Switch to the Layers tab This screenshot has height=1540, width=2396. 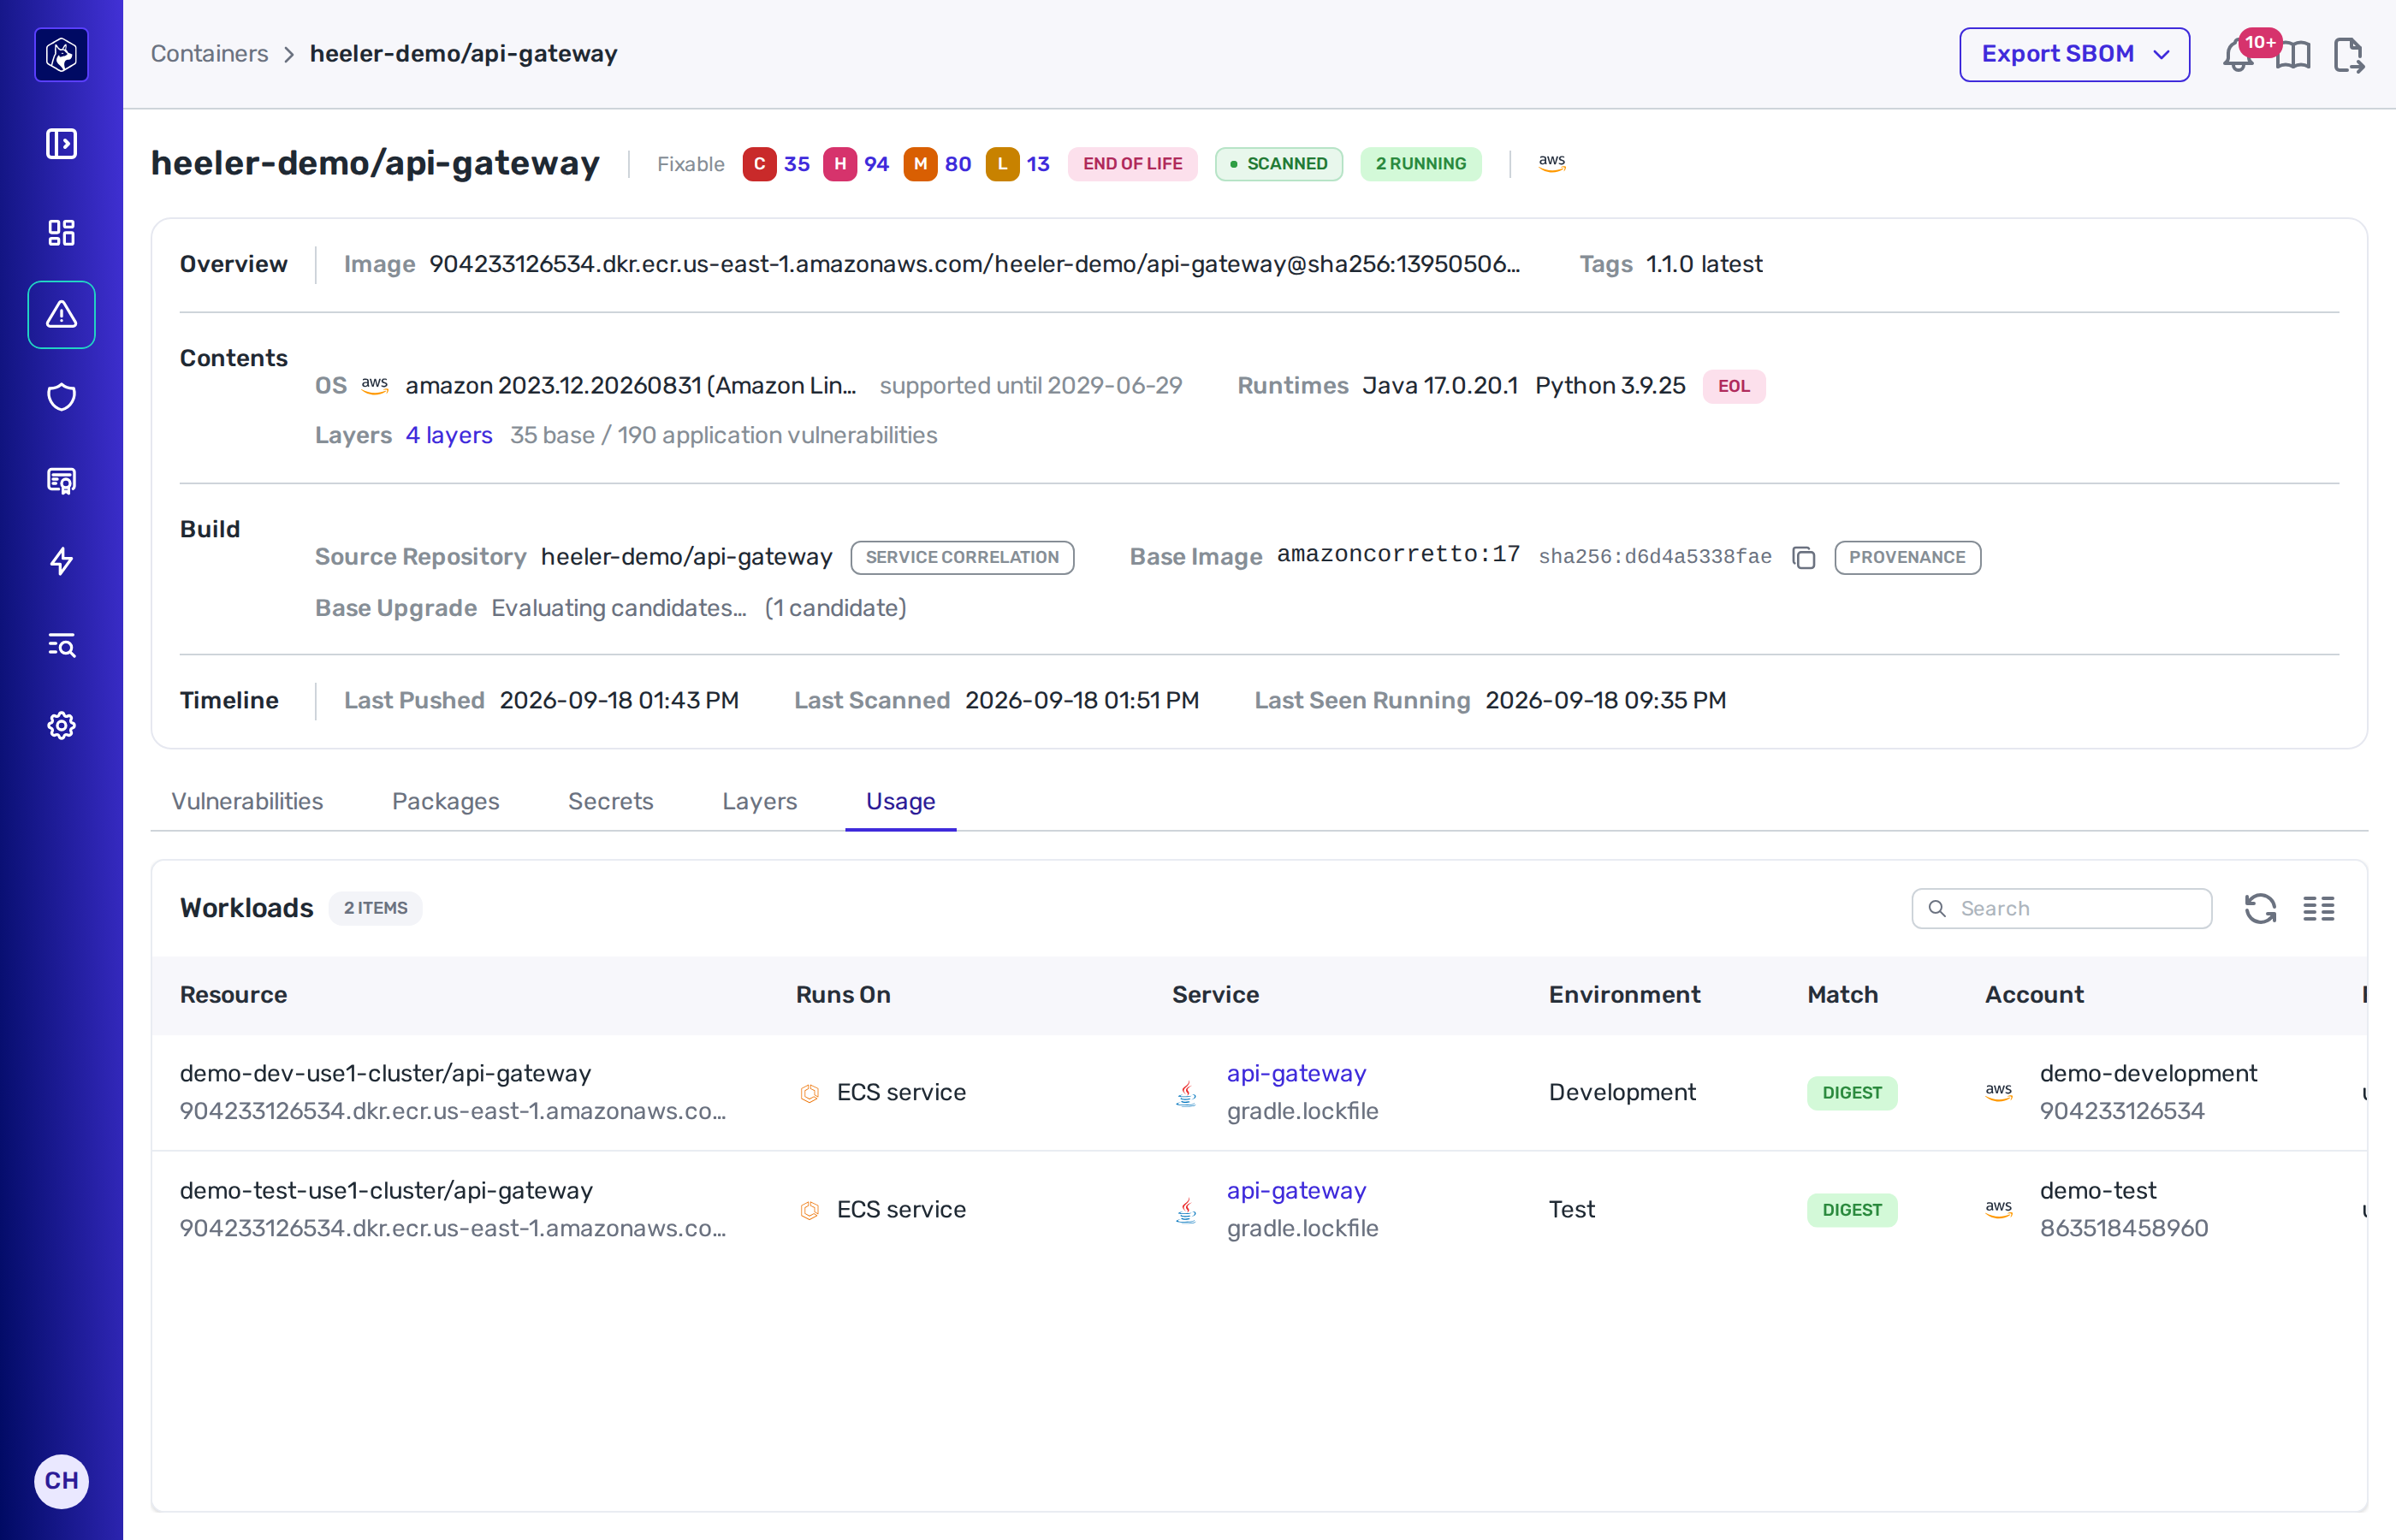coord(759,802)
